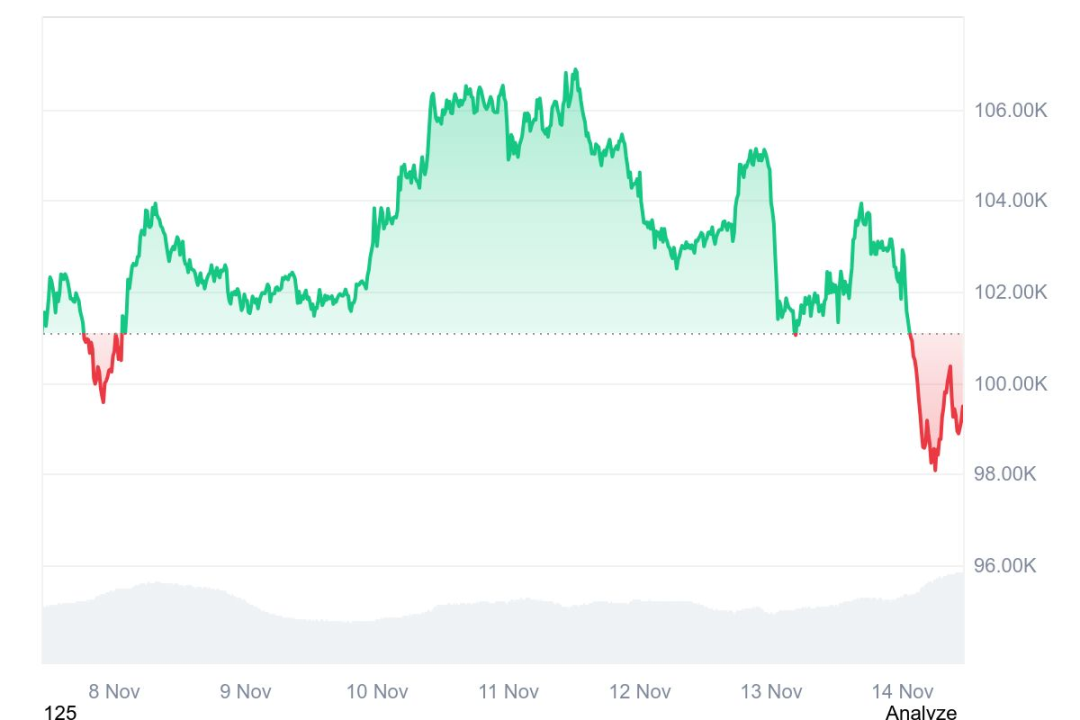This screenshot has height=720, width=1080.
Task: Select the 13 Nov date label
Action: pyautogui.click(x=771, y=691)
